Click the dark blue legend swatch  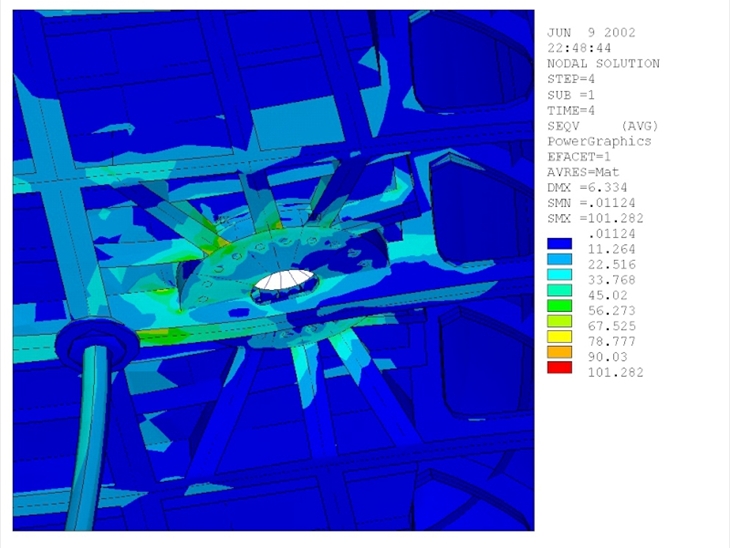559,244
